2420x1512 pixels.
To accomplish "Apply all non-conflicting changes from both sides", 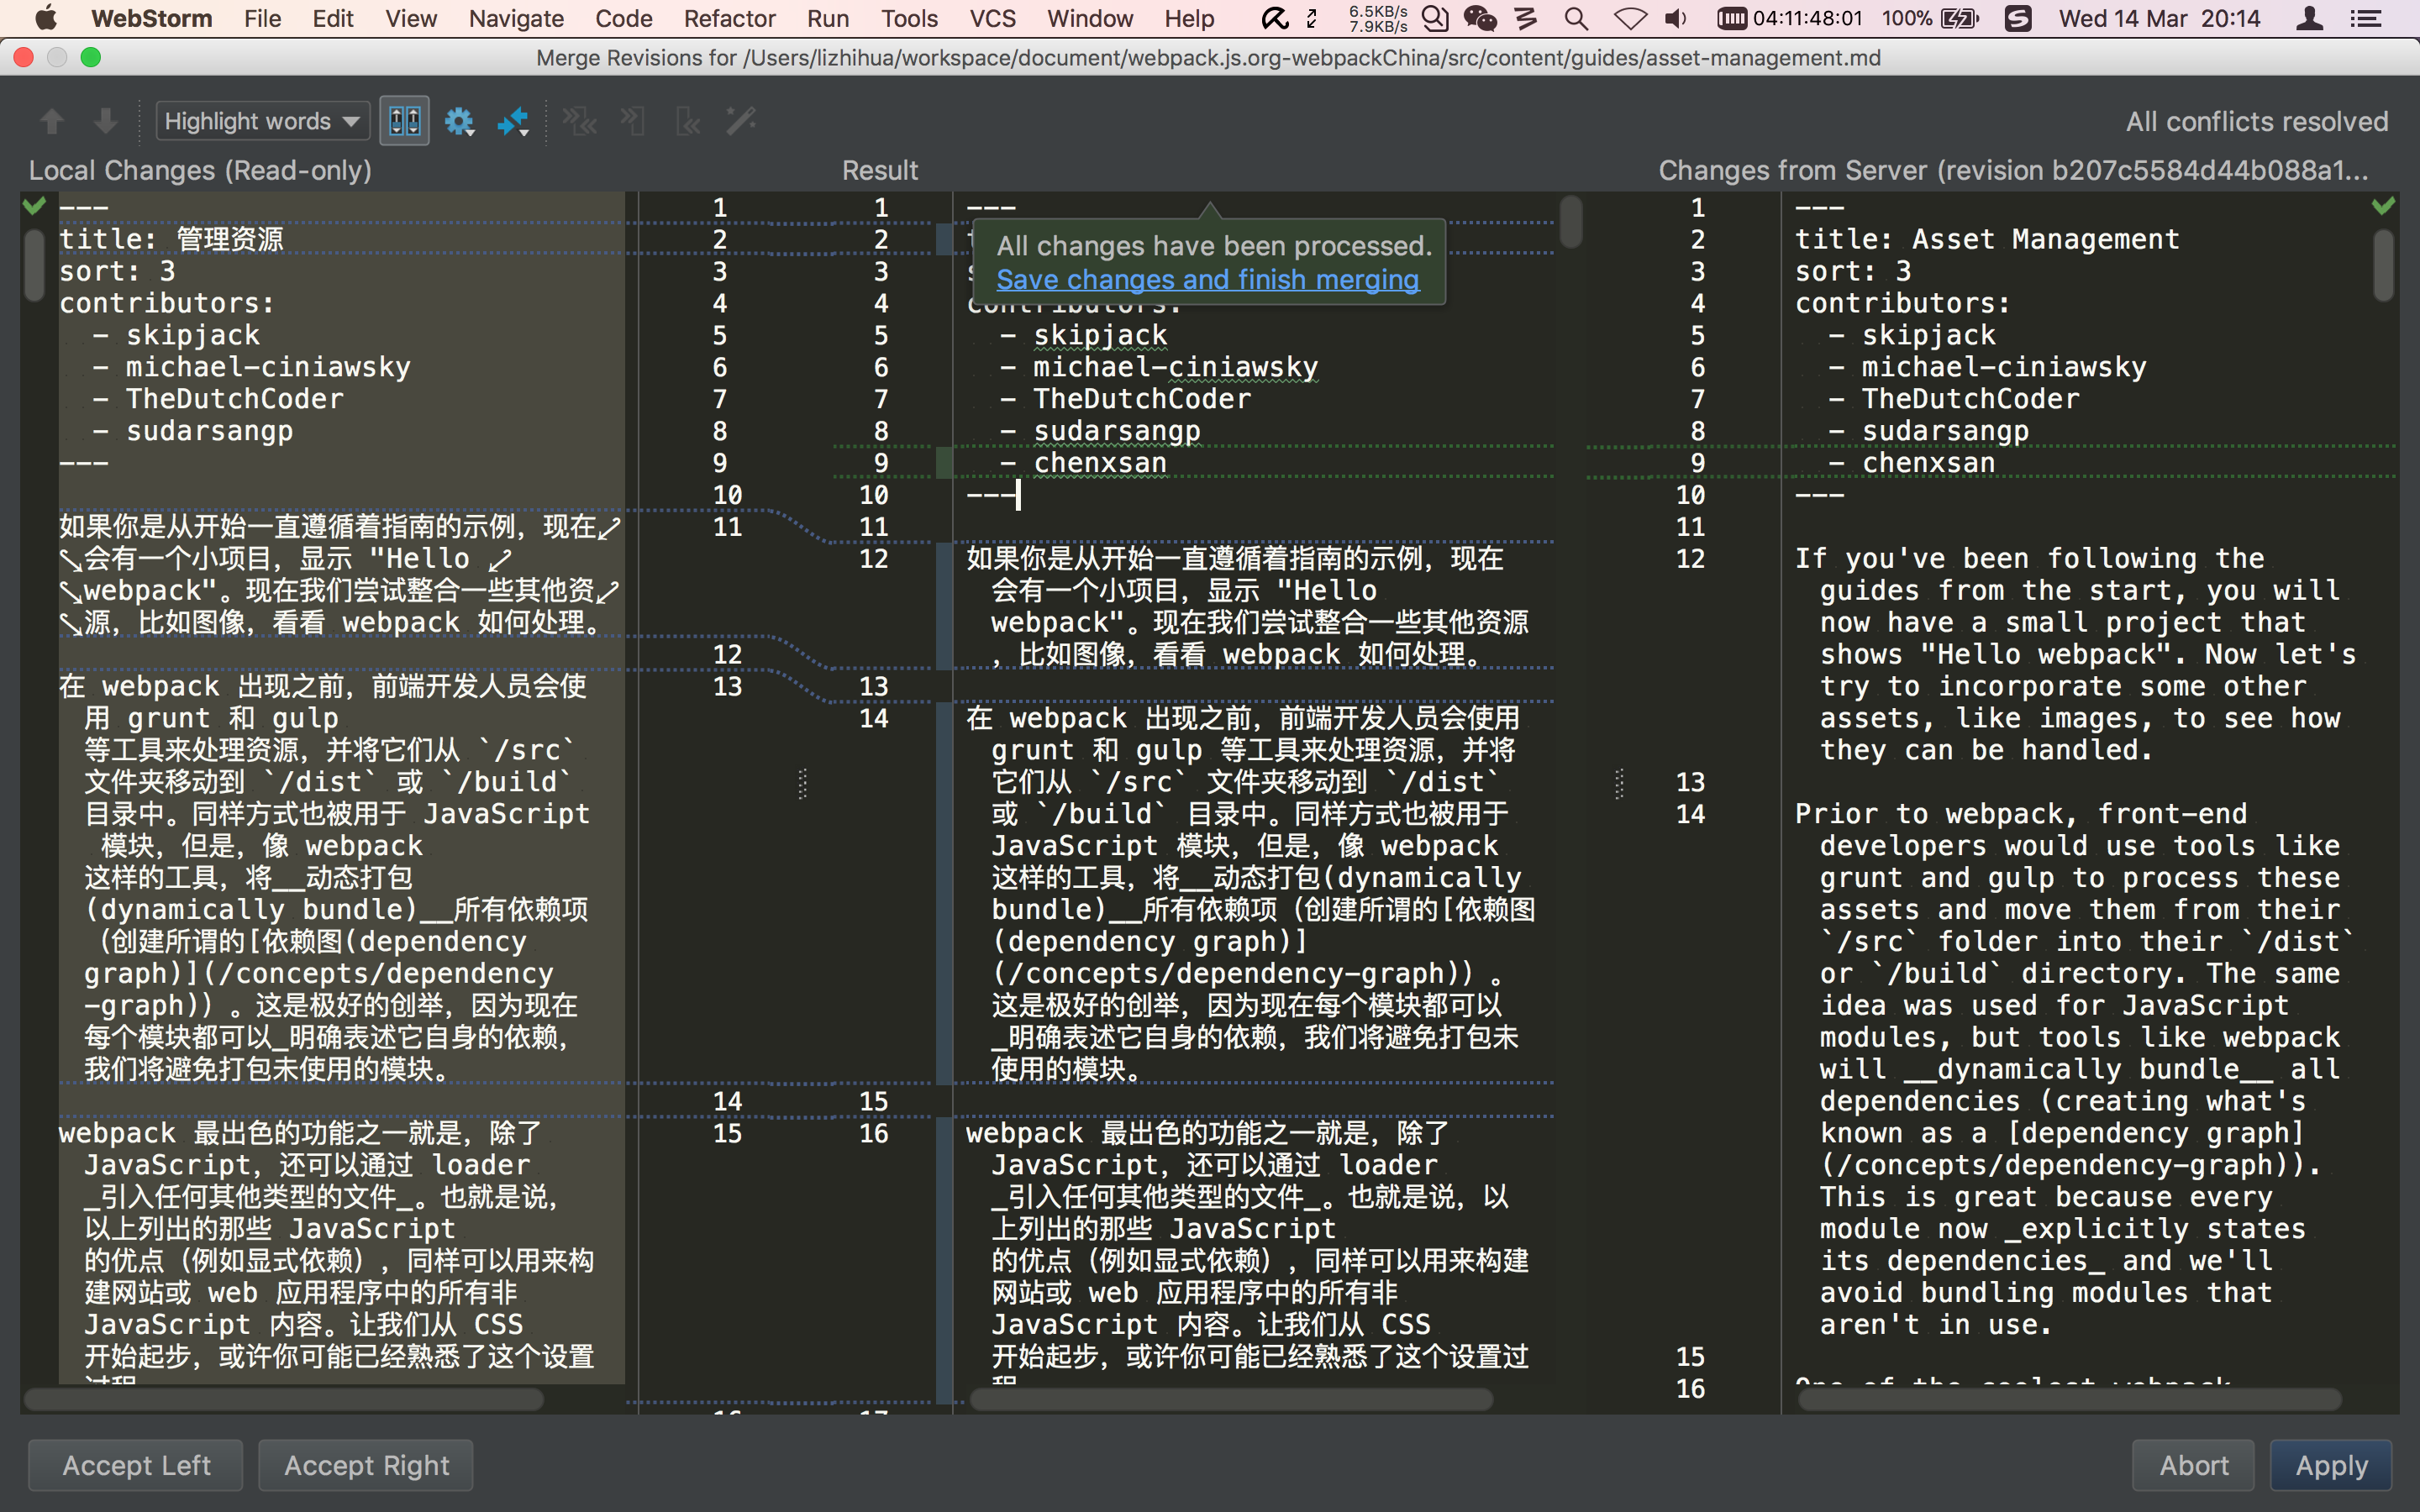I will 579,122.
